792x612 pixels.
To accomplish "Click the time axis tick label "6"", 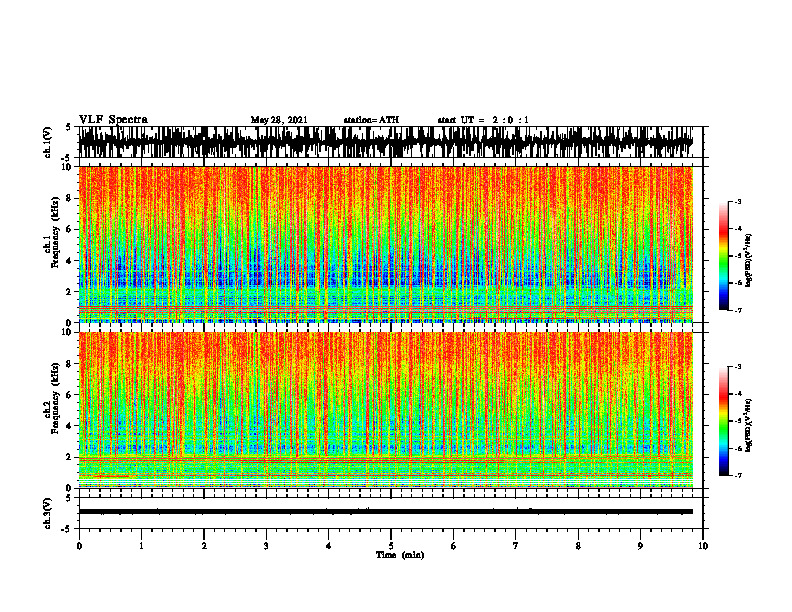I will click(x=454, y=546).
